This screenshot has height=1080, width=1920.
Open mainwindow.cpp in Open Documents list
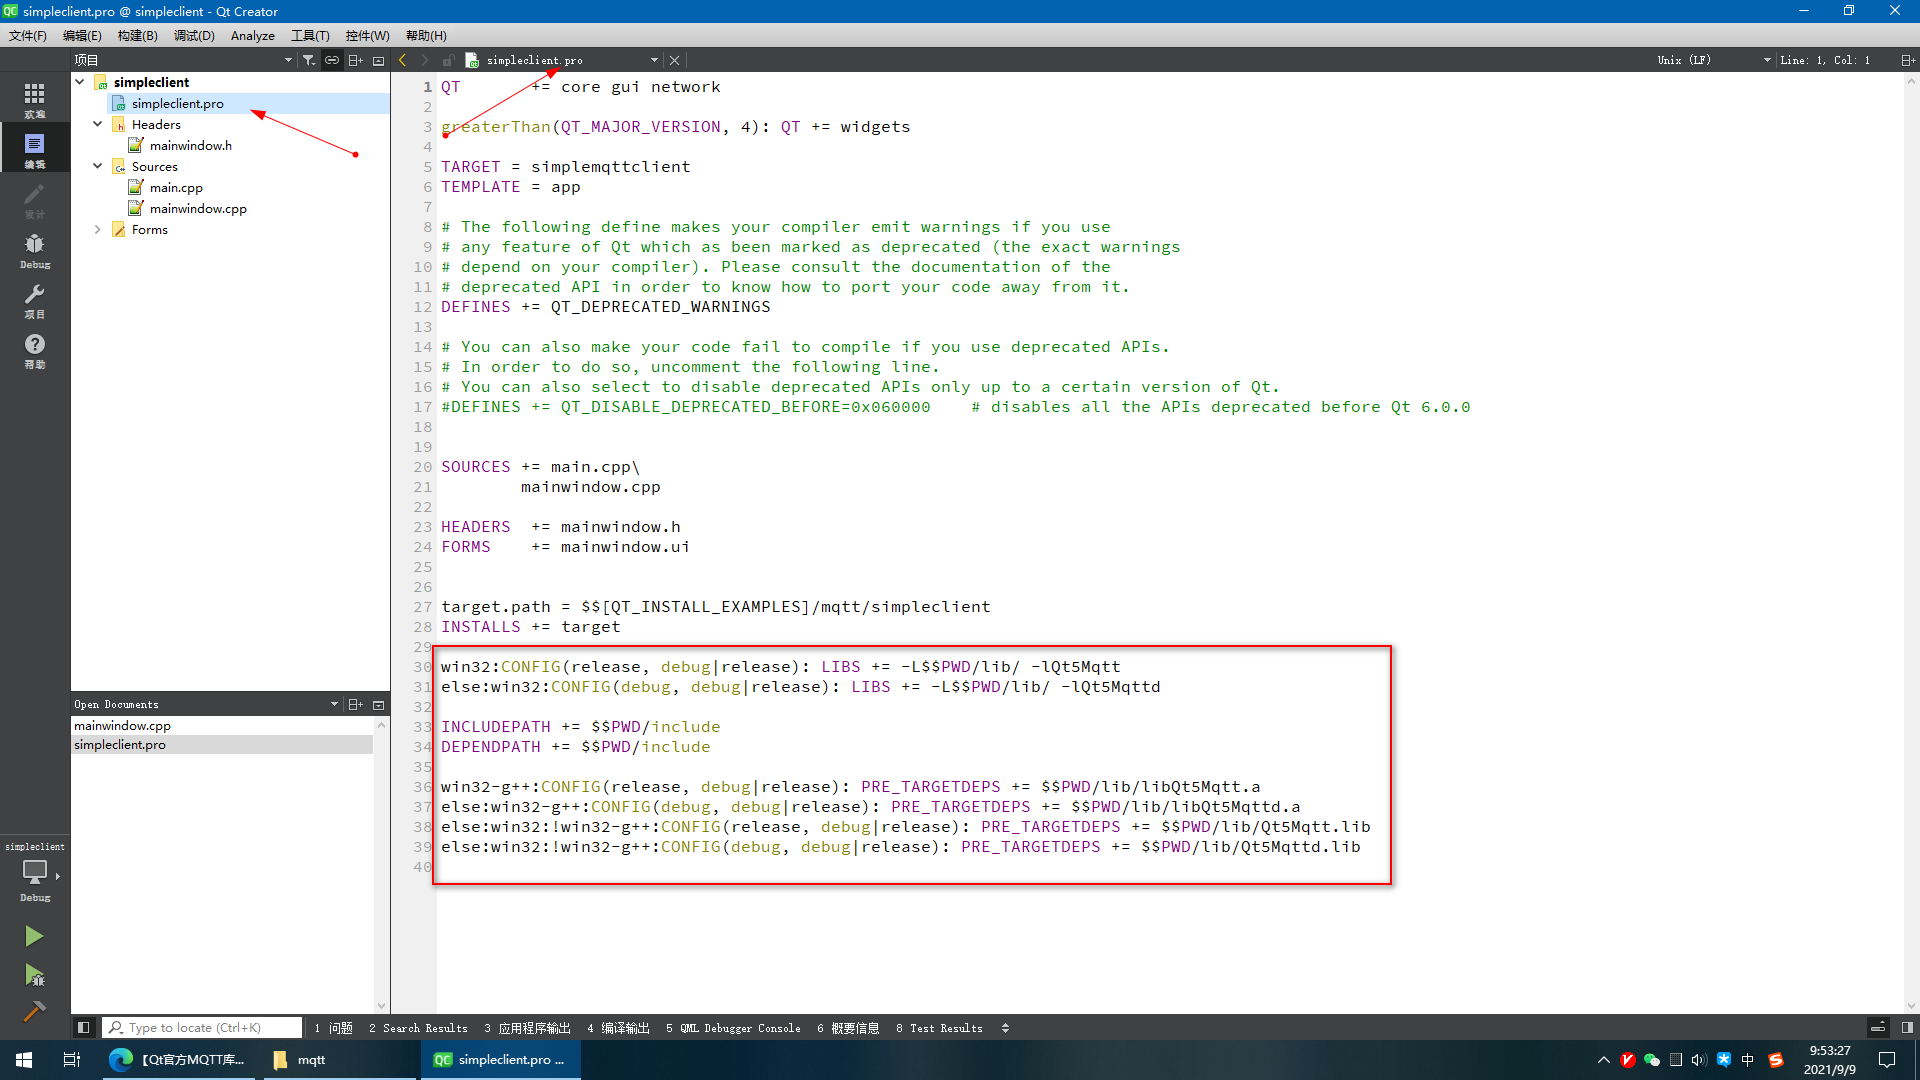pos(122,726)
